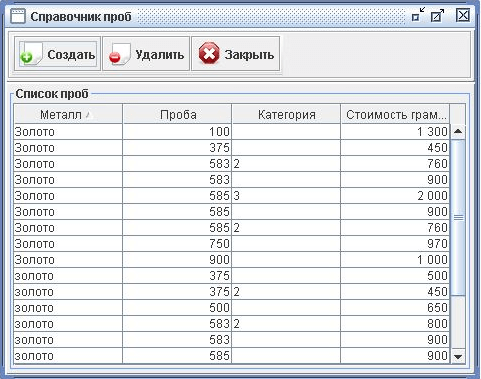Click the scrollbar up arrow
This screenshot has height=379, width=481.
click(458, 131)
